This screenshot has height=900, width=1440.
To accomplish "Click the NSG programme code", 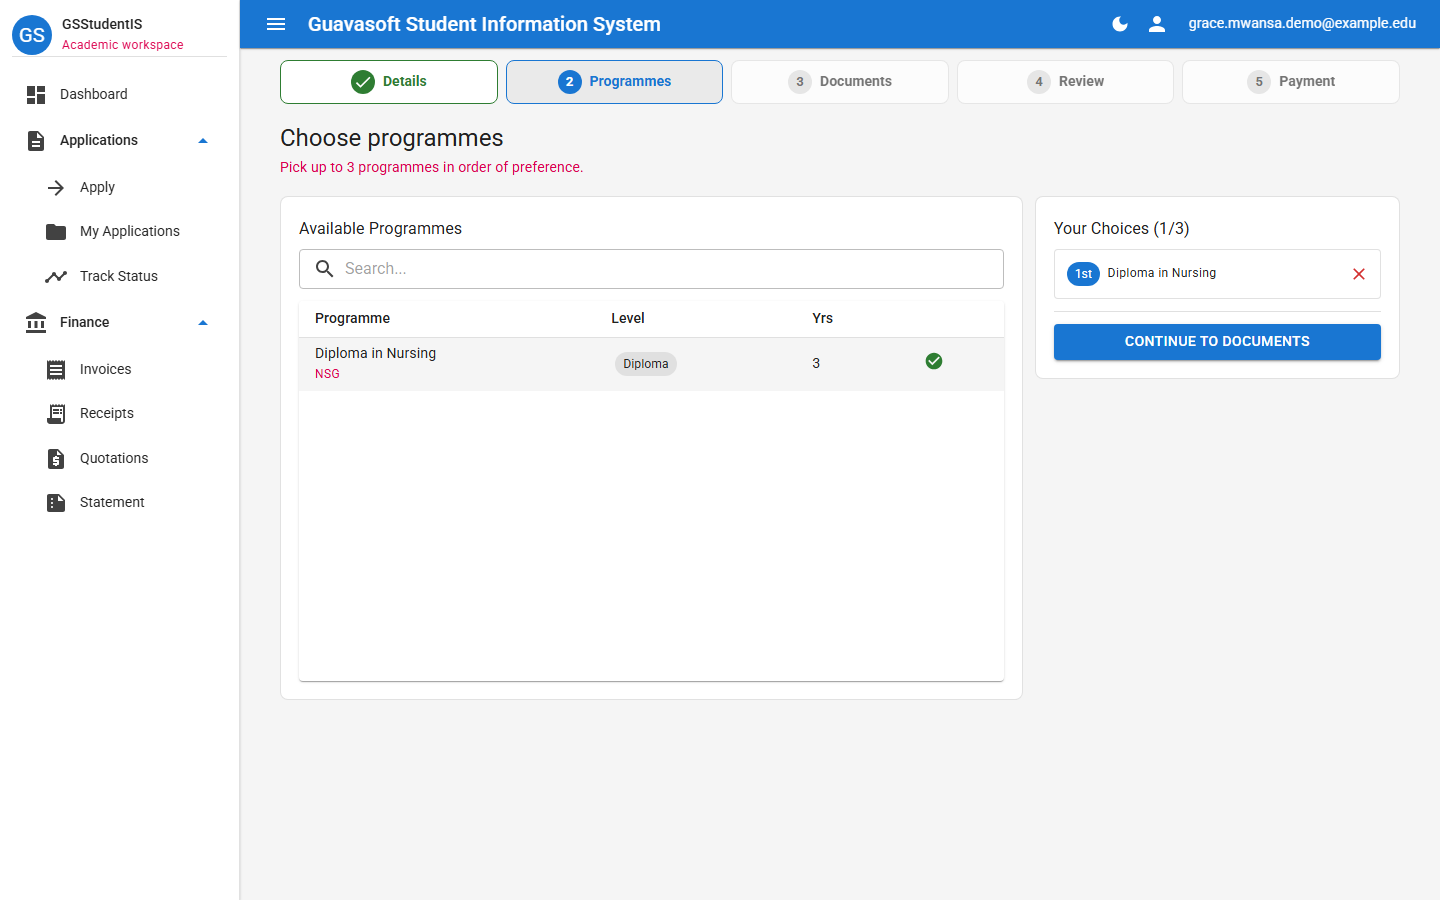I will 327,374.
